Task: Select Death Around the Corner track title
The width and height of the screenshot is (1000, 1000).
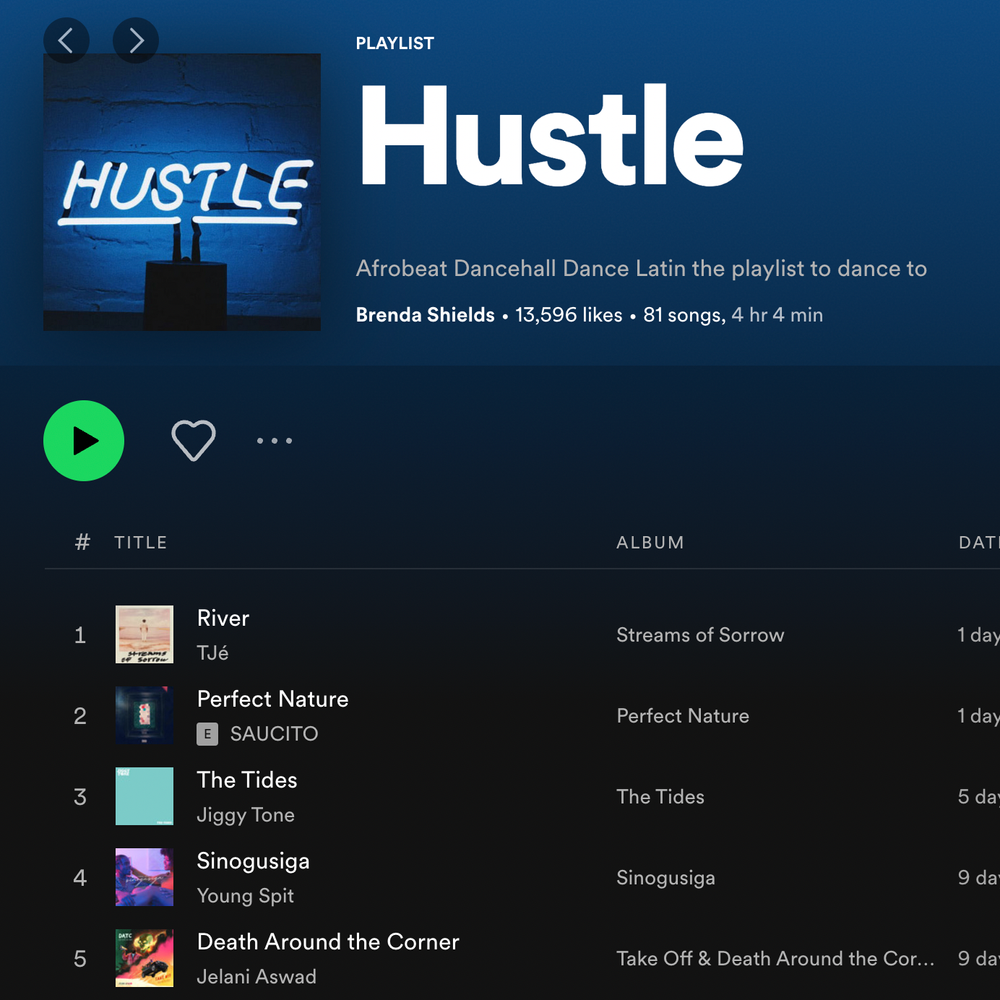Action: tap(328, 942)
